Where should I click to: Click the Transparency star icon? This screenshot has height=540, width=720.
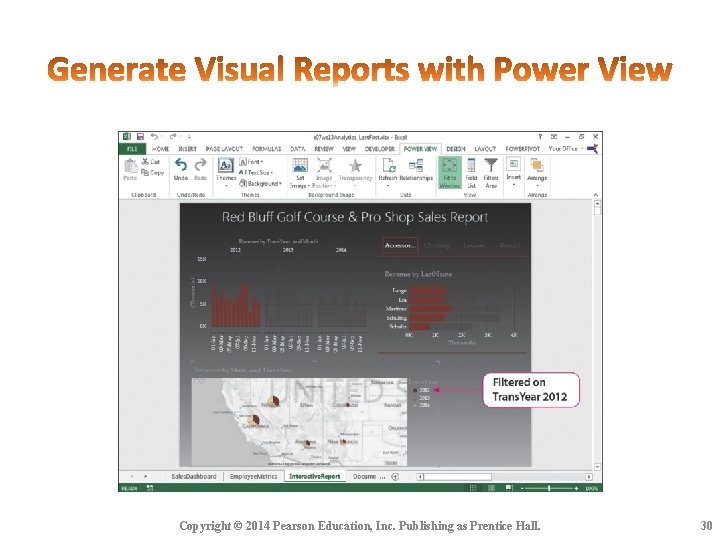tap(355, 165)
